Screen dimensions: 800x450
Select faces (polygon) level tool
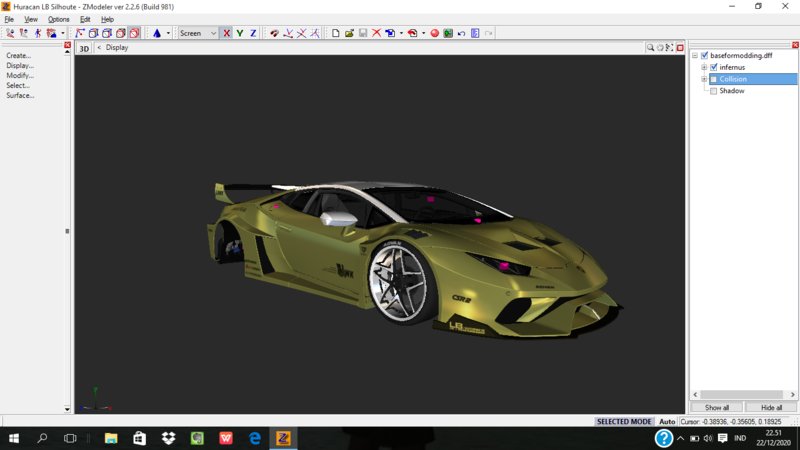pos(107,33)
